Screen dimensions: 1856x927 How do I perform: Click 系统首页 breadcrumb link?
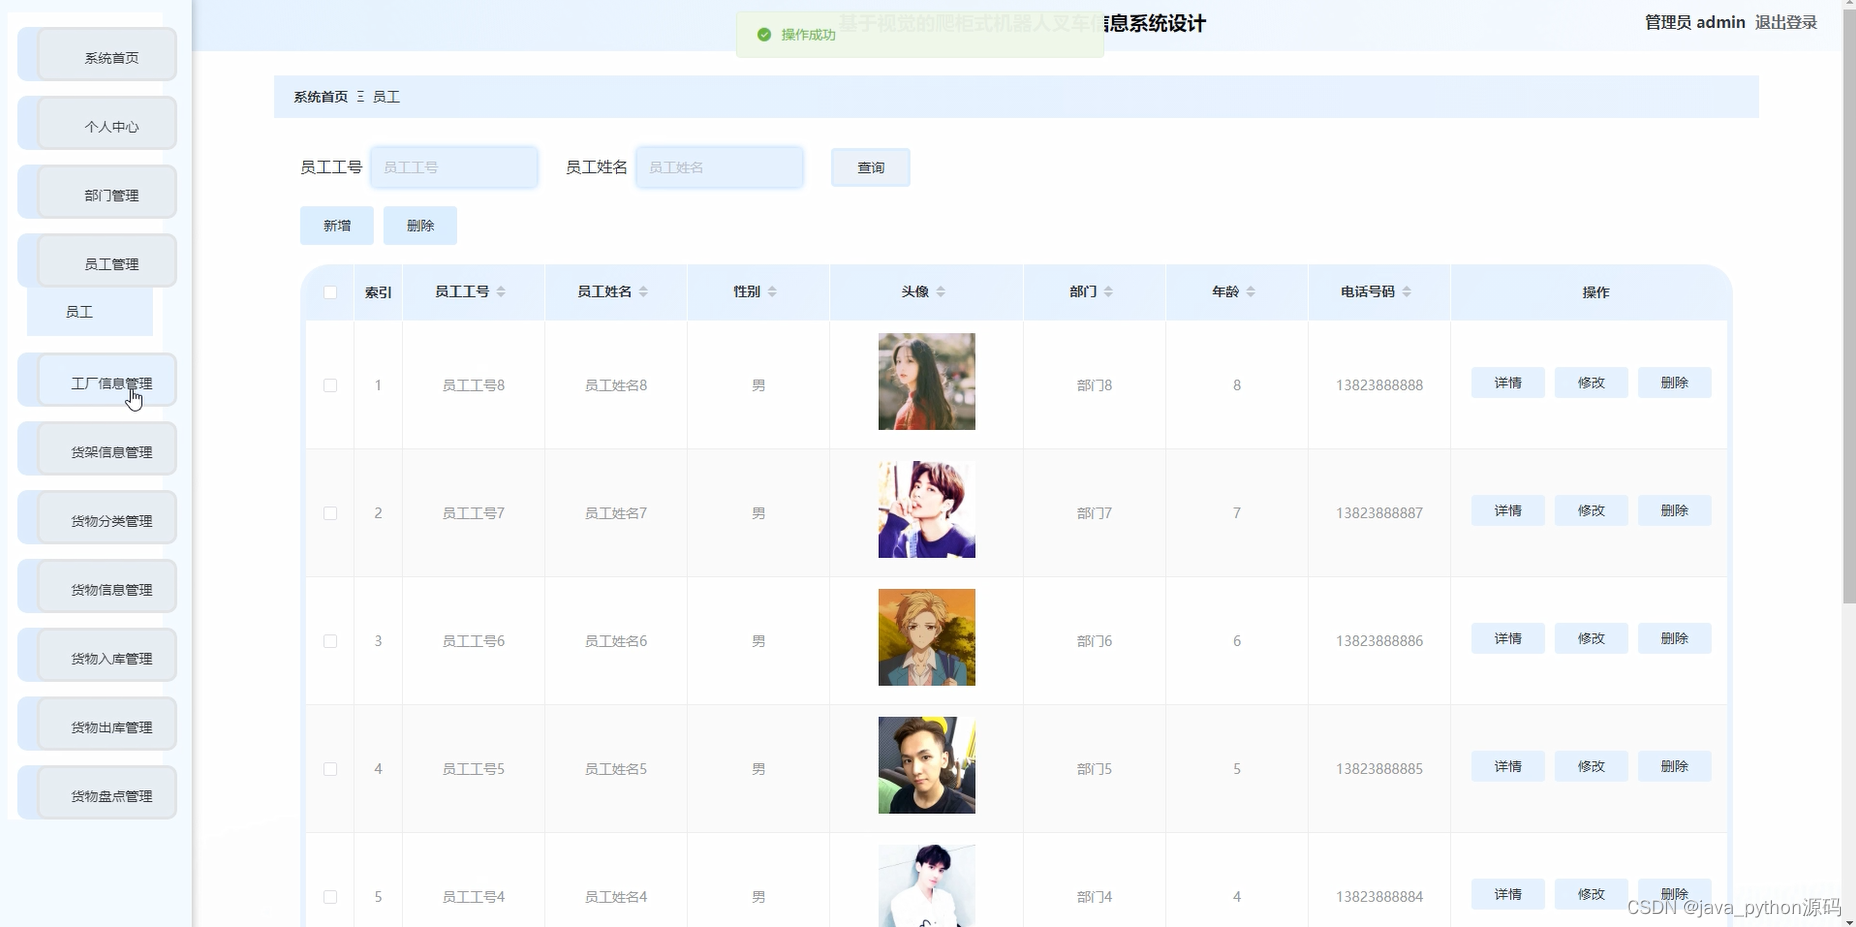[321, 97]
